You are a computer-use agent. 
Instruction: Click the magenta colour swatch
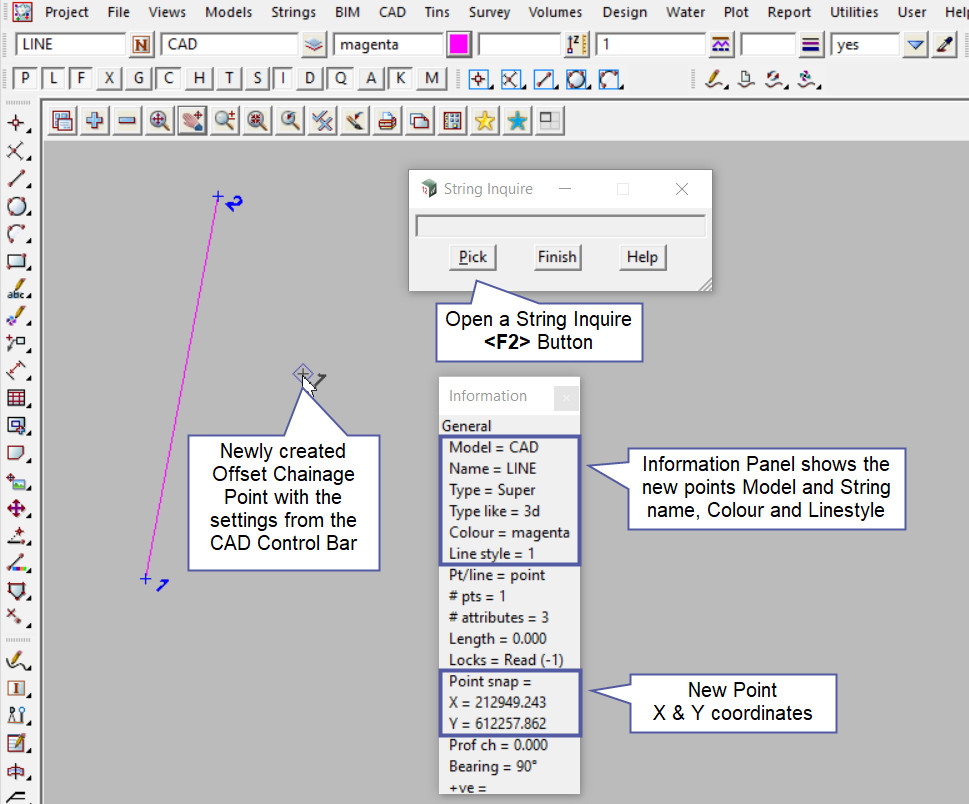pyautogui.click(x=459, y=45)
